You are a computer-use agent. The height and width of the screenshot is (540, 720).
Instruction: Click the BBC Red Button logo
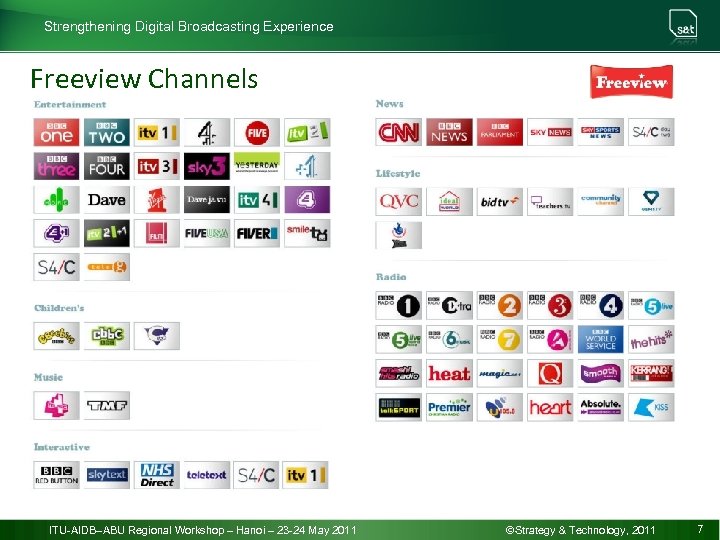coord(56,475)
